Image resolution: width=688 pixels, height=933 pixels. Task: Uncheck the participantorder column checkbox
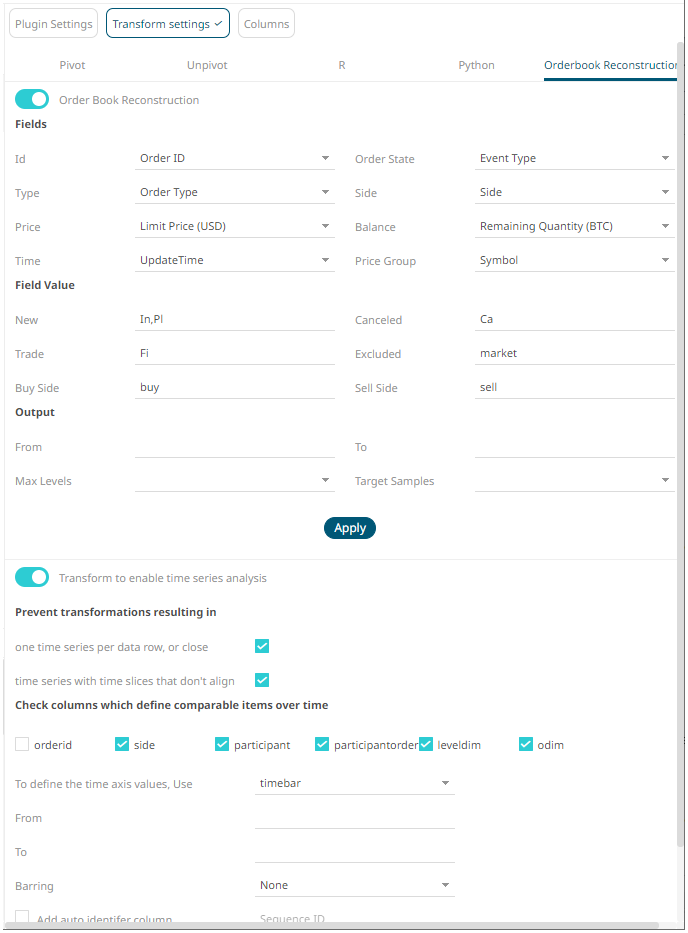[322, 744]
